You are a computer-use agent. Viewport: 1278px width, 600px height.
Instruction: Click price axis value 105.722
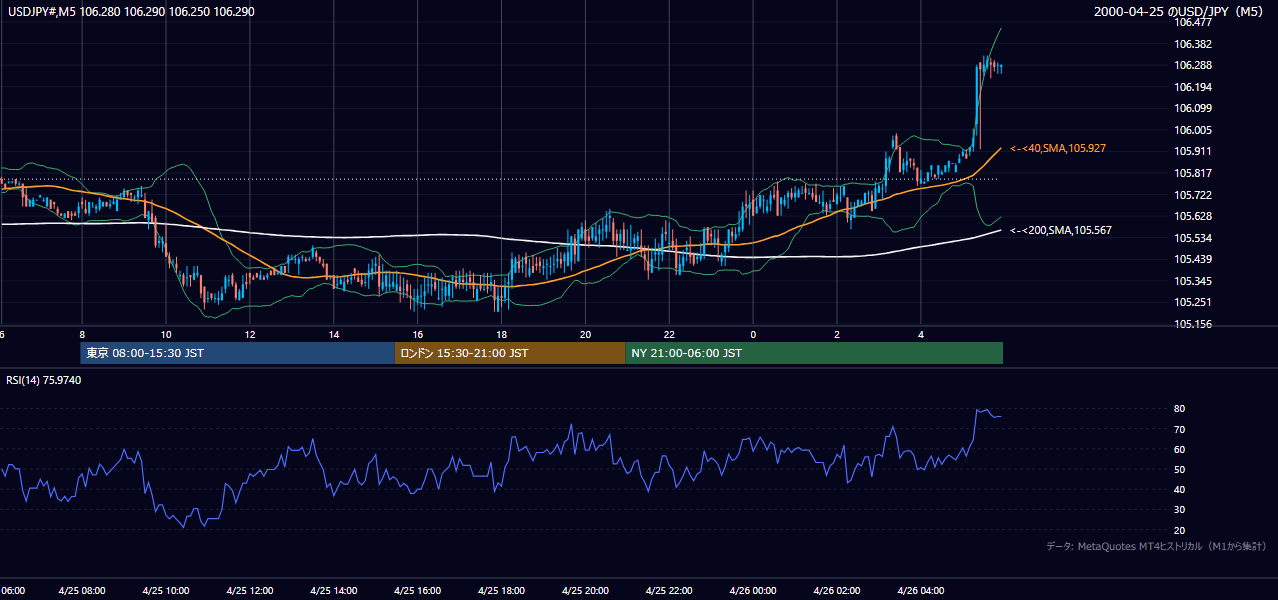[1192, 195]
